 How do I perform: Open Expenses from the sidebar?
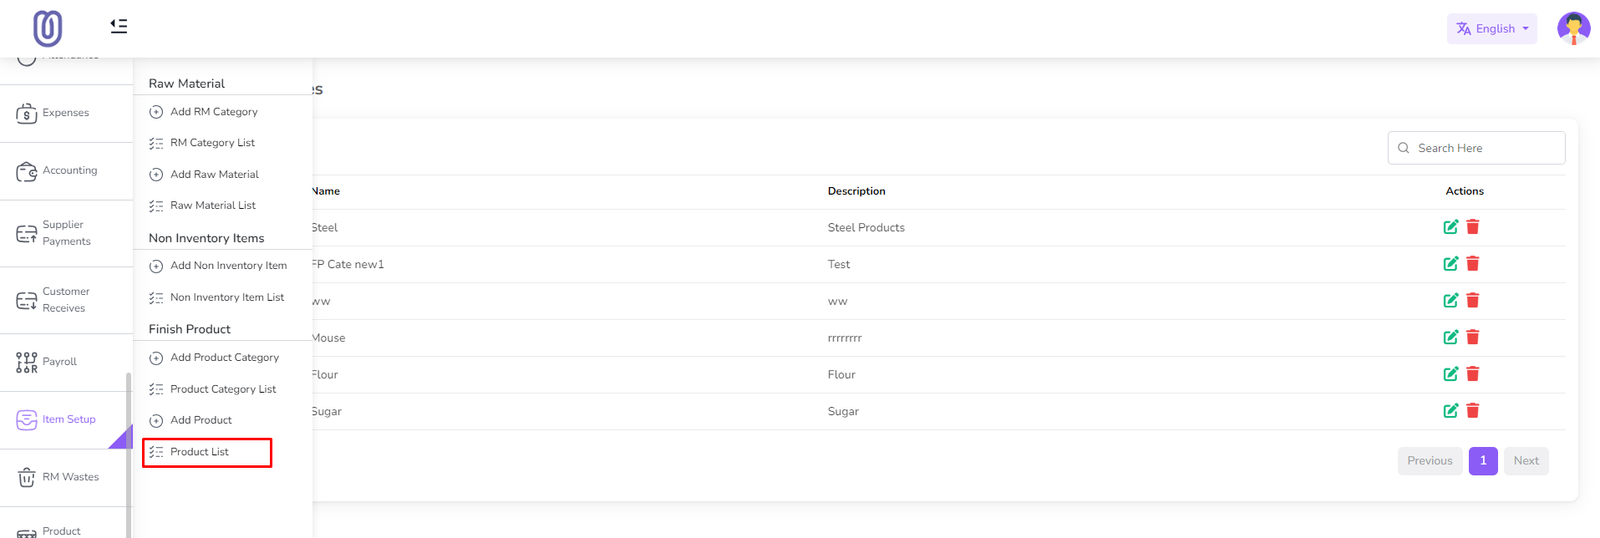point(65,113)
